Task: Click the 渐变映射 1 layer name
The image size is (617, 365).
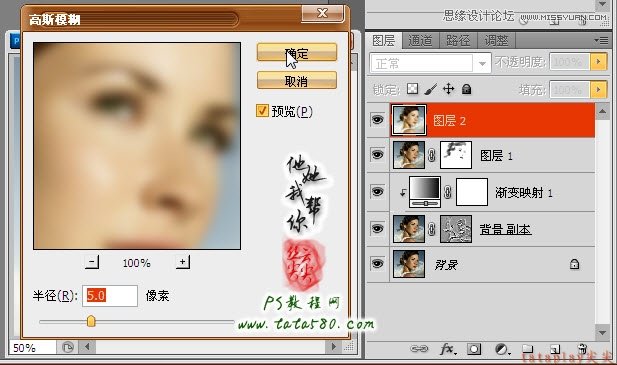Action: tap(524, 193)
